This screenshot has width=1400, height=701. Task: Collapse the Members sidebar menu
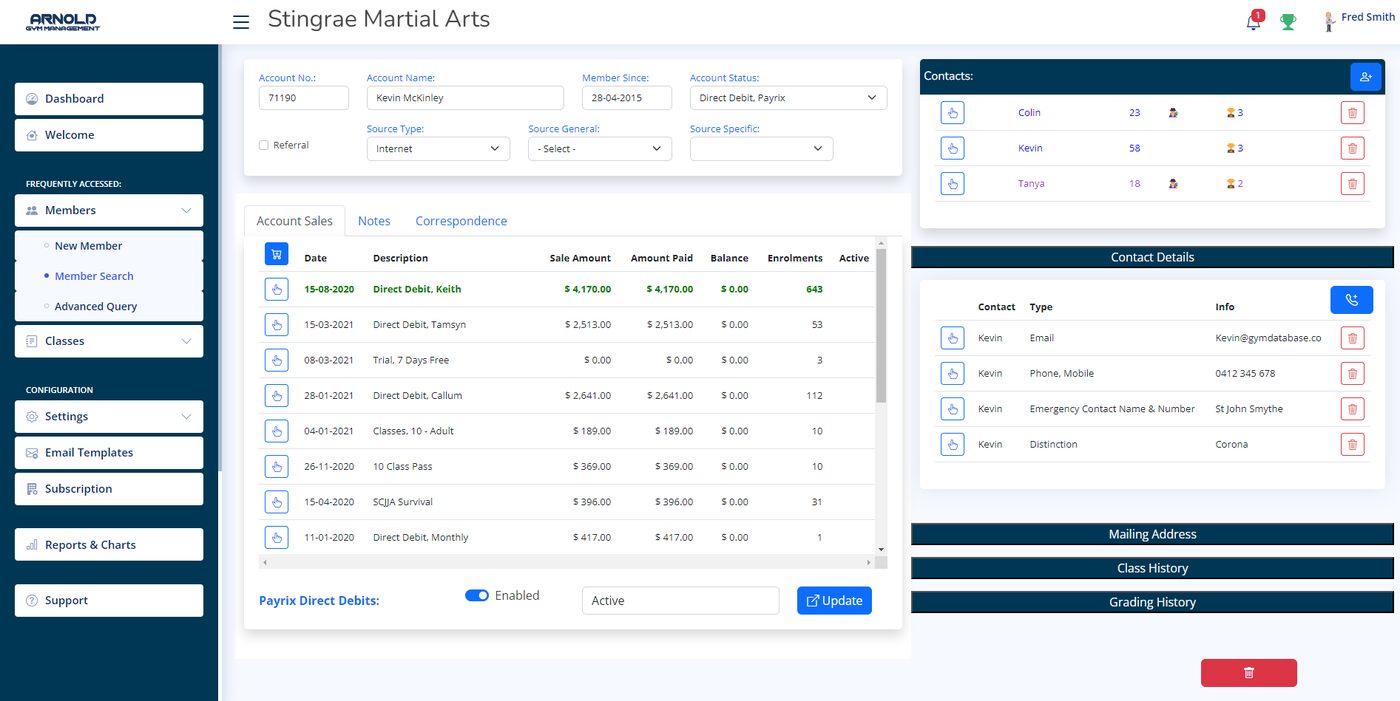[x=109, y=210]
